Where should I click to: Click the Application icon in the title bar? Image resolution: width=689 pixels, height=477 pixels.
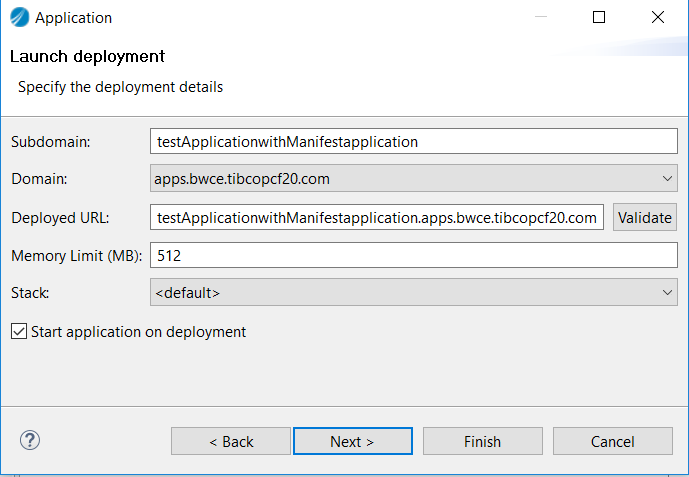click(19, 18)
